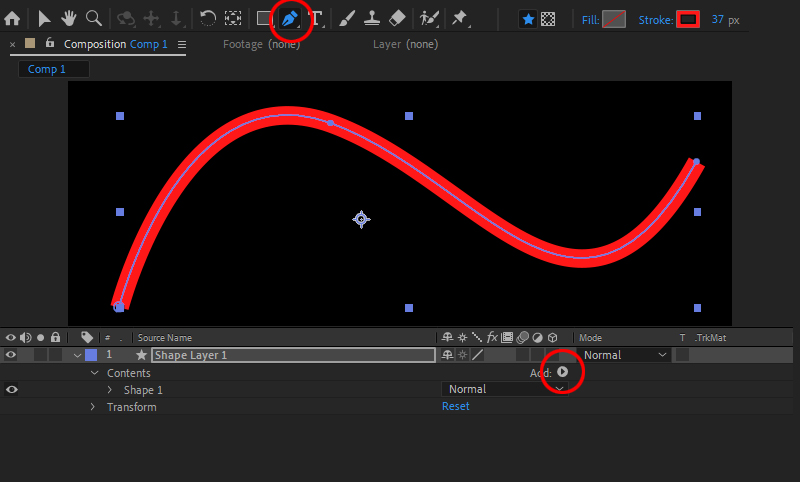Expand the Transform property group
800x482 pixels.
tap(93, 407)
